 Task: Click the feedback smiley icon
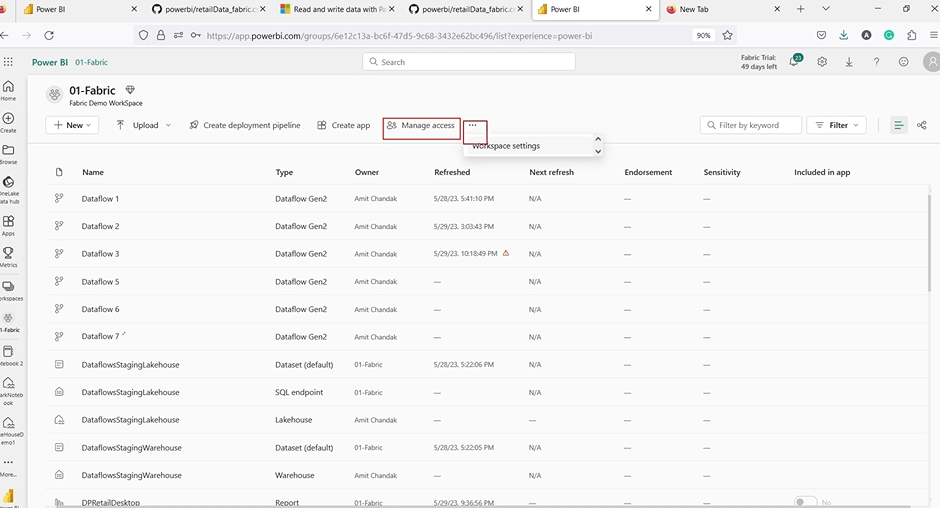pyautogui.click(x=903, y=62)
